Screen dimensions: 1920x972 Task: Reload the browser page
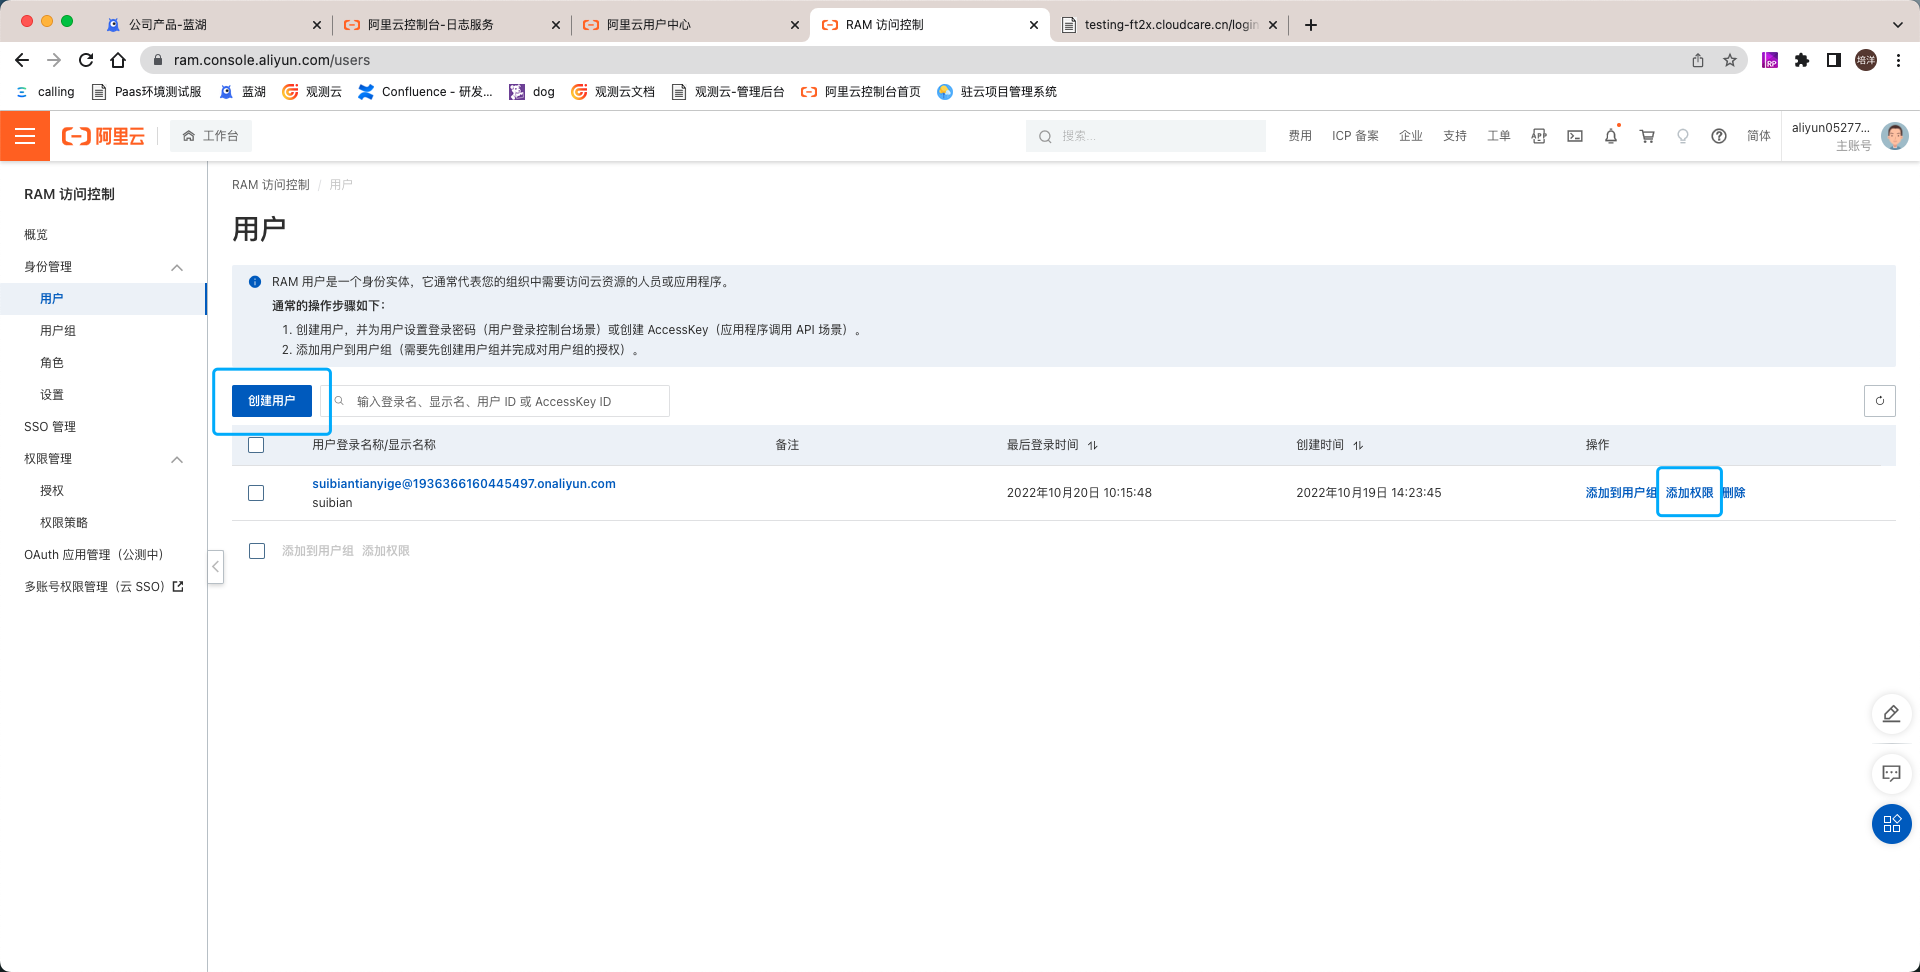coord(86,60)
